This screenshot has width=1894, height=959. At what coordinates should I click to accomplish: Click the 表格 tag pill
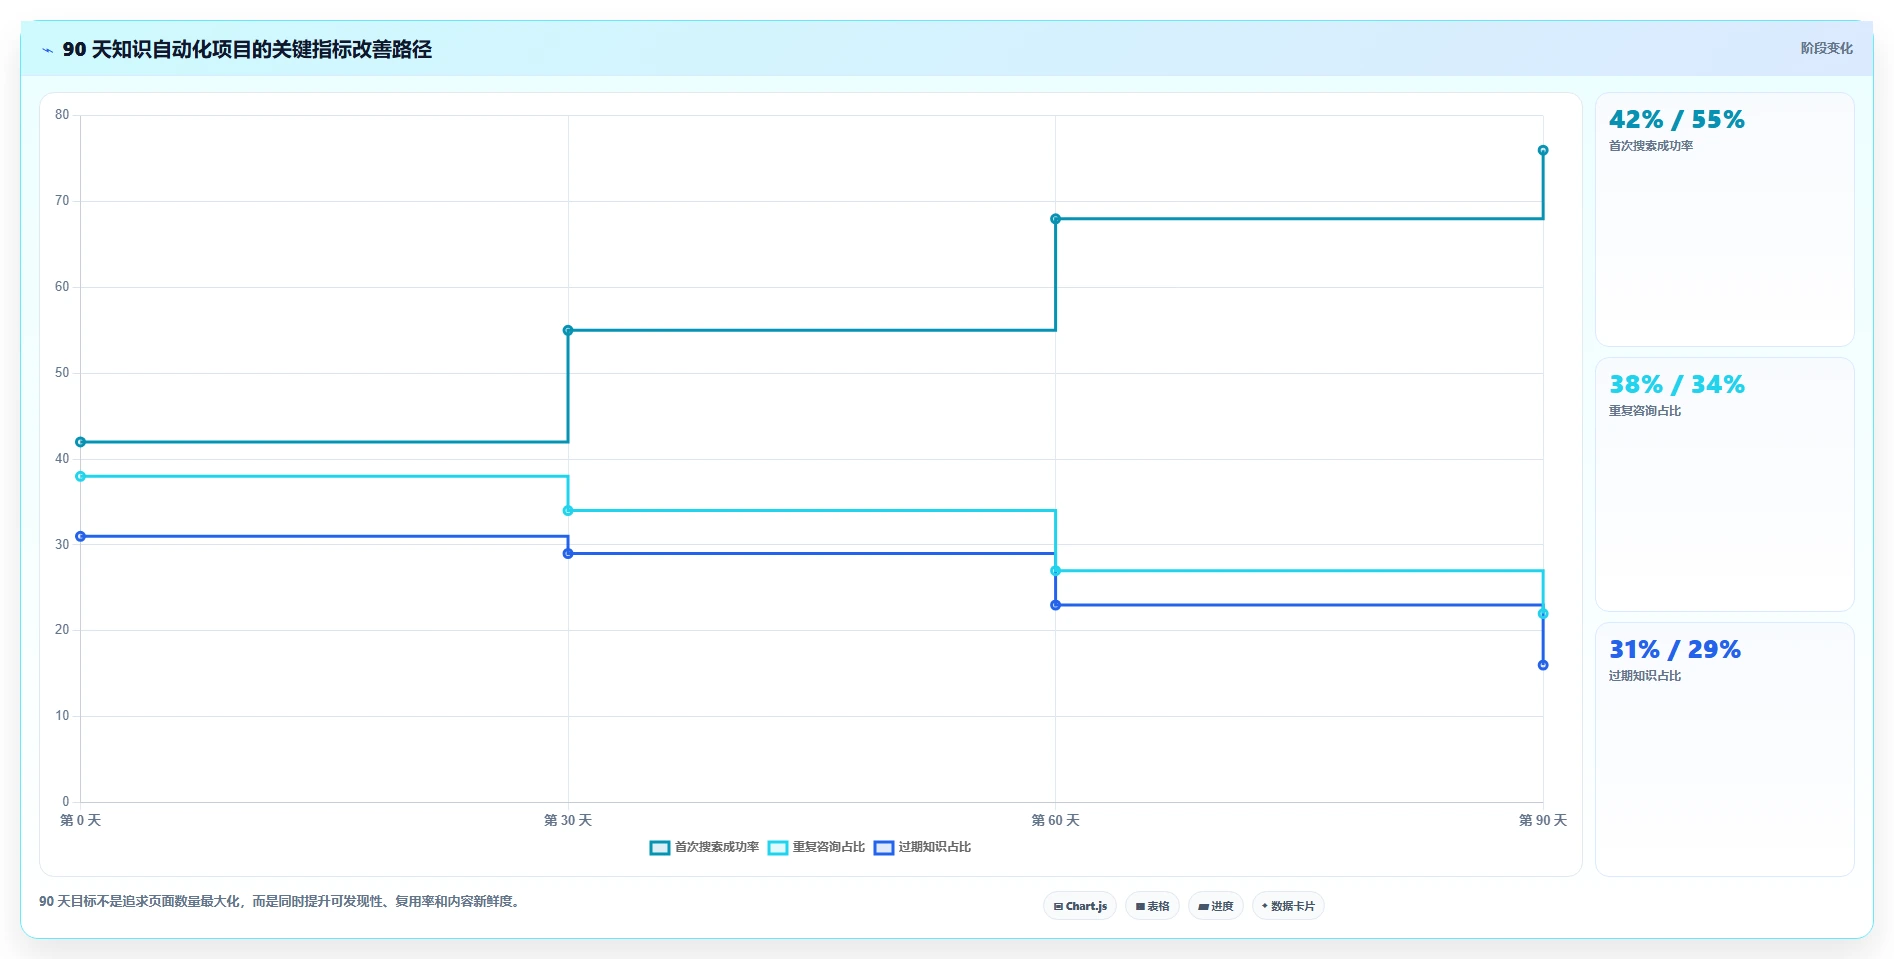pos(1152,906)
